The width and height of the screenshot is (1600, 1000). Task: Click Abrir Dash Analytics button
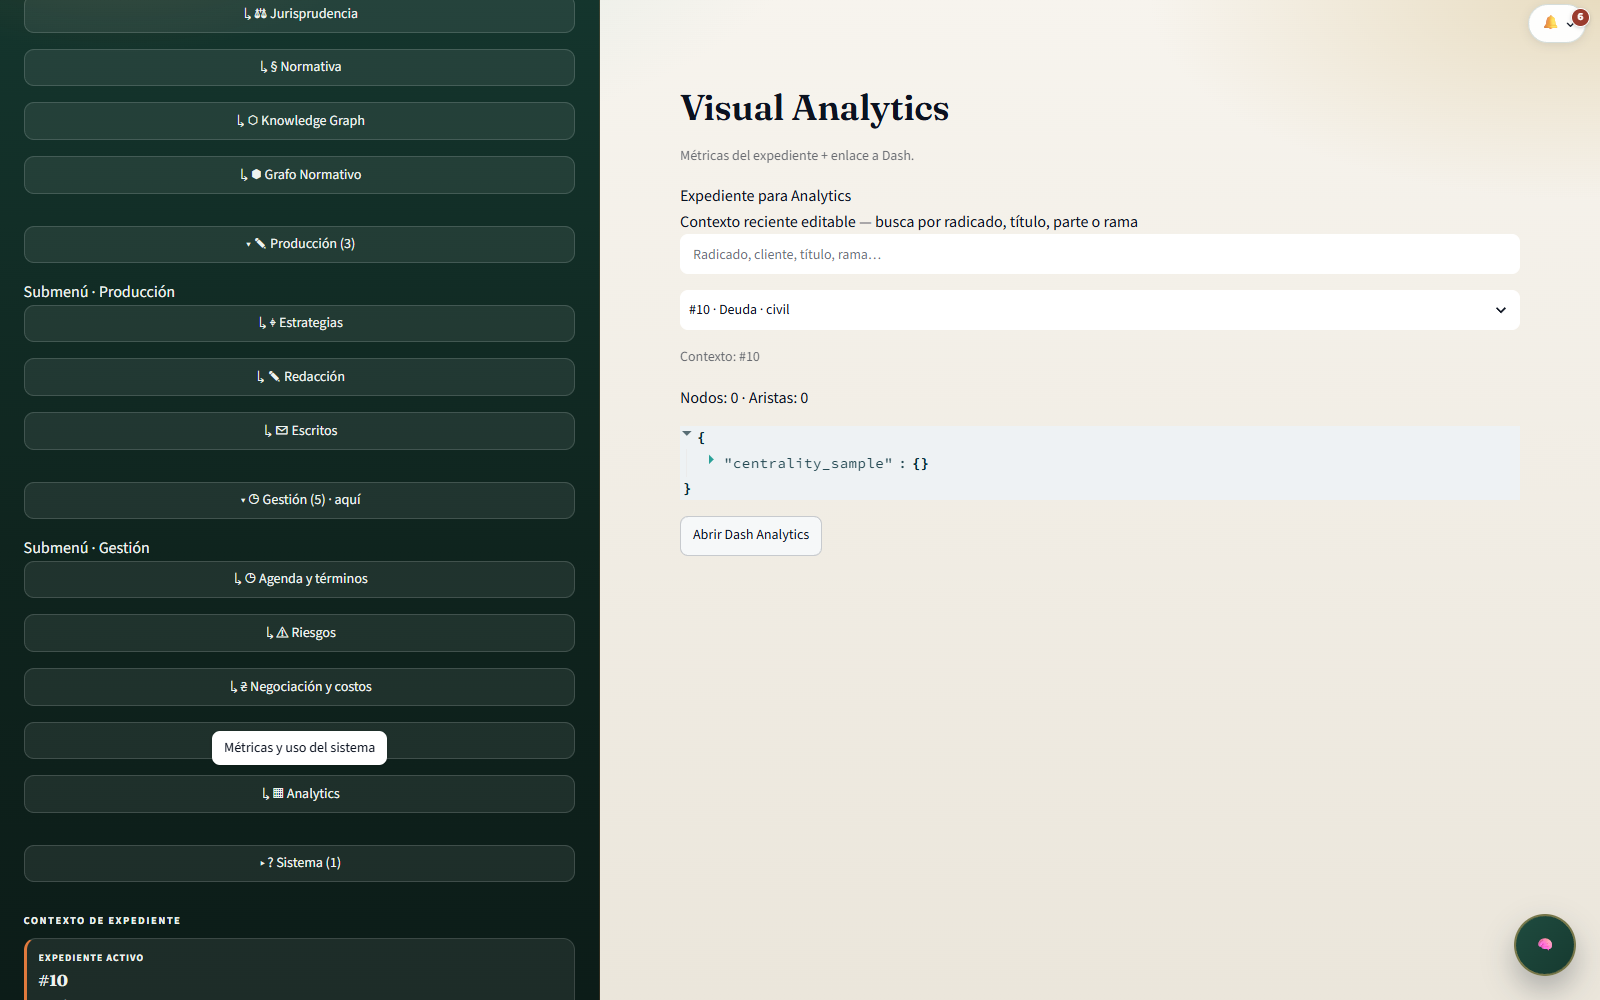tap(751, 536)
